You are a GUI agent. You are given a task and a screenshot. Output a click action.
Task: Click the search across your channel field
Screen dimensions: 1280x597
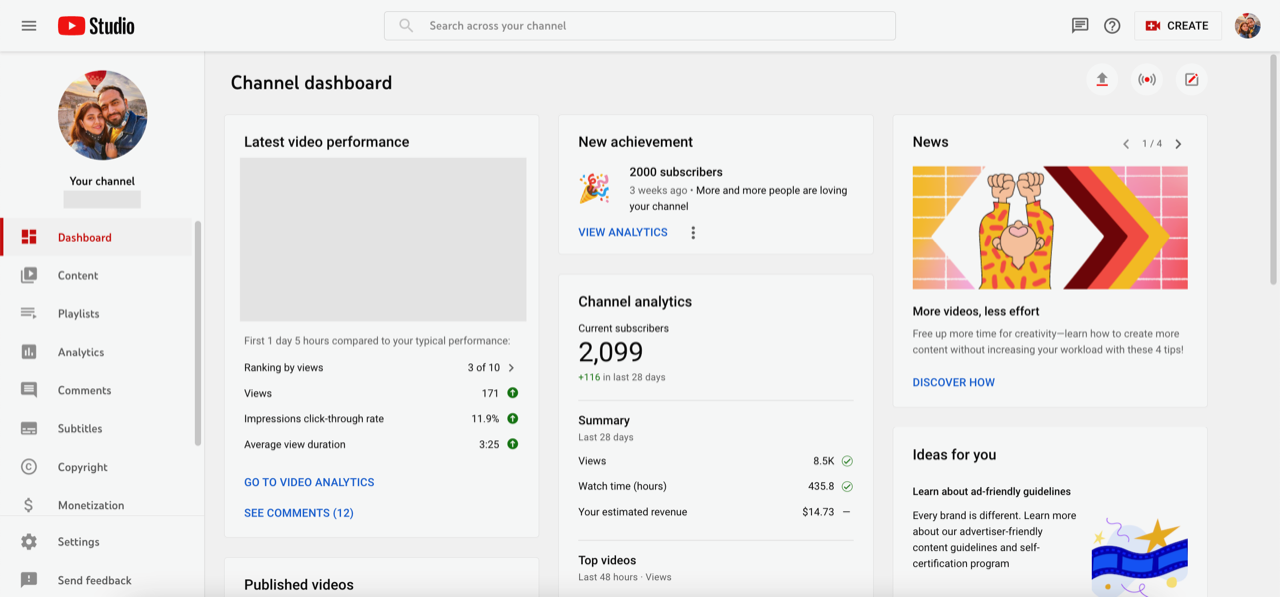640,26
